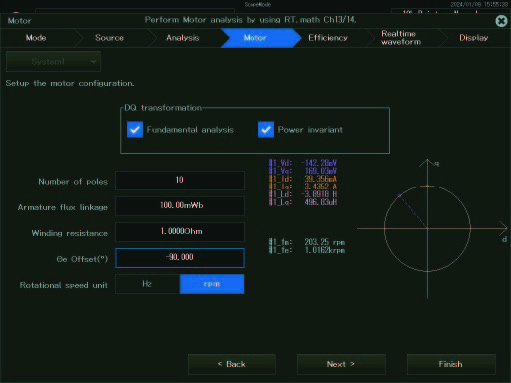The height and width of the screenshot is (383, 511).
Task: Switch to the Mode step tab
Action: tap(36, 38)
